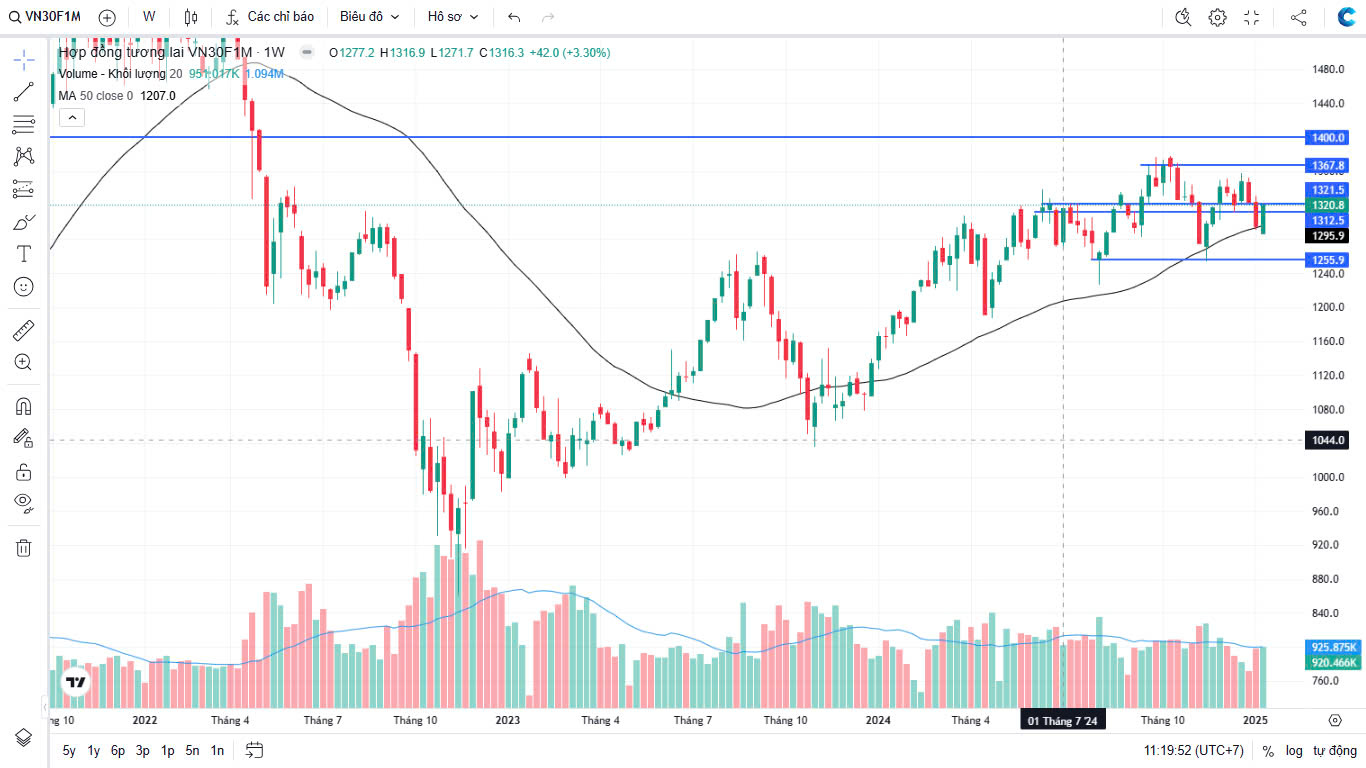Enable the magnet snapping mode
This screenshot has height=768, width=1366.
(x=24, y=406)
